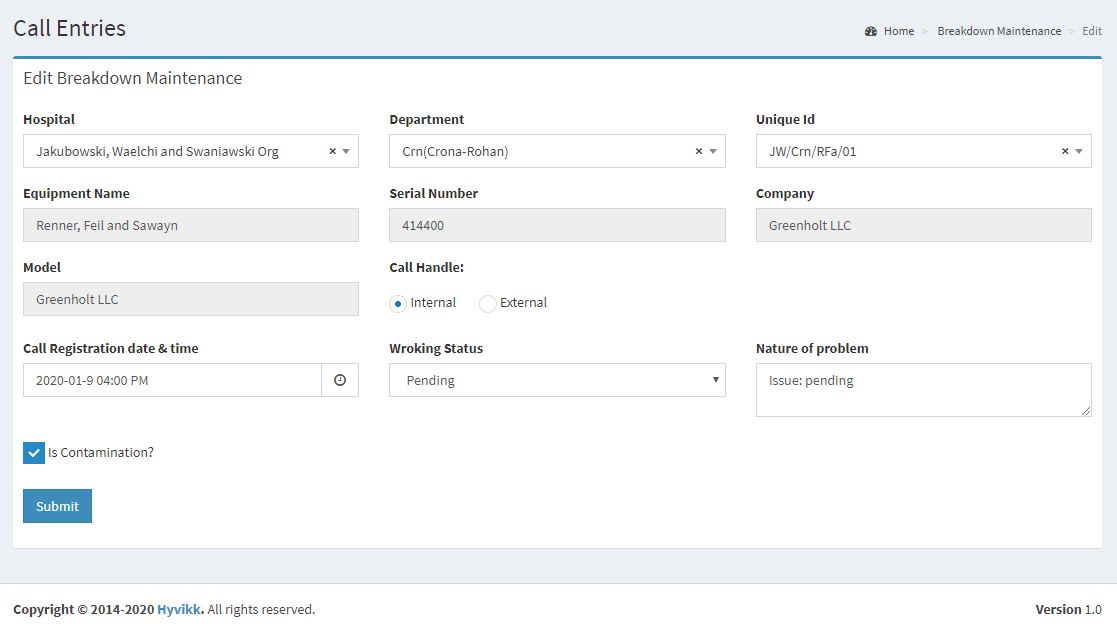Select the External call handle option
This screenshot has height=631, width=1117.
[x=487, y=302]
